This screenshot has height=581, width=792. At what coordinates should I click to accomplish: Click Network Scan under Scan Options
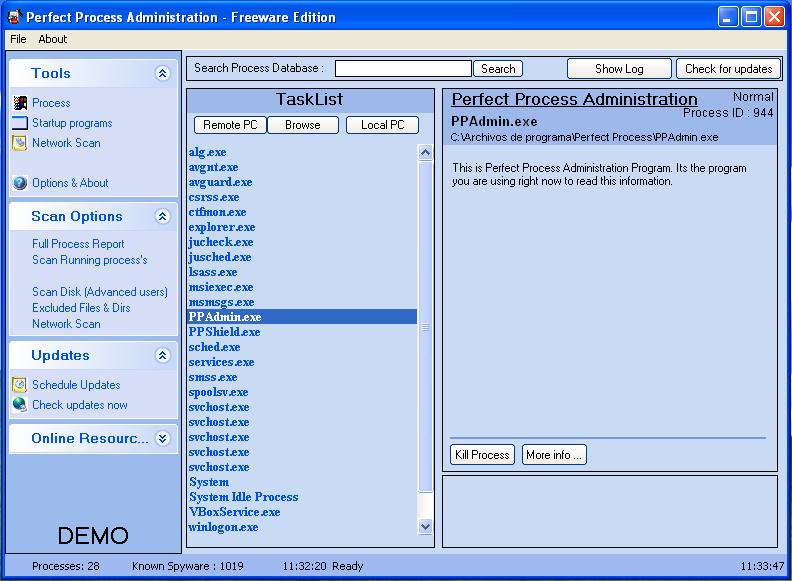(x=66, y=324)
